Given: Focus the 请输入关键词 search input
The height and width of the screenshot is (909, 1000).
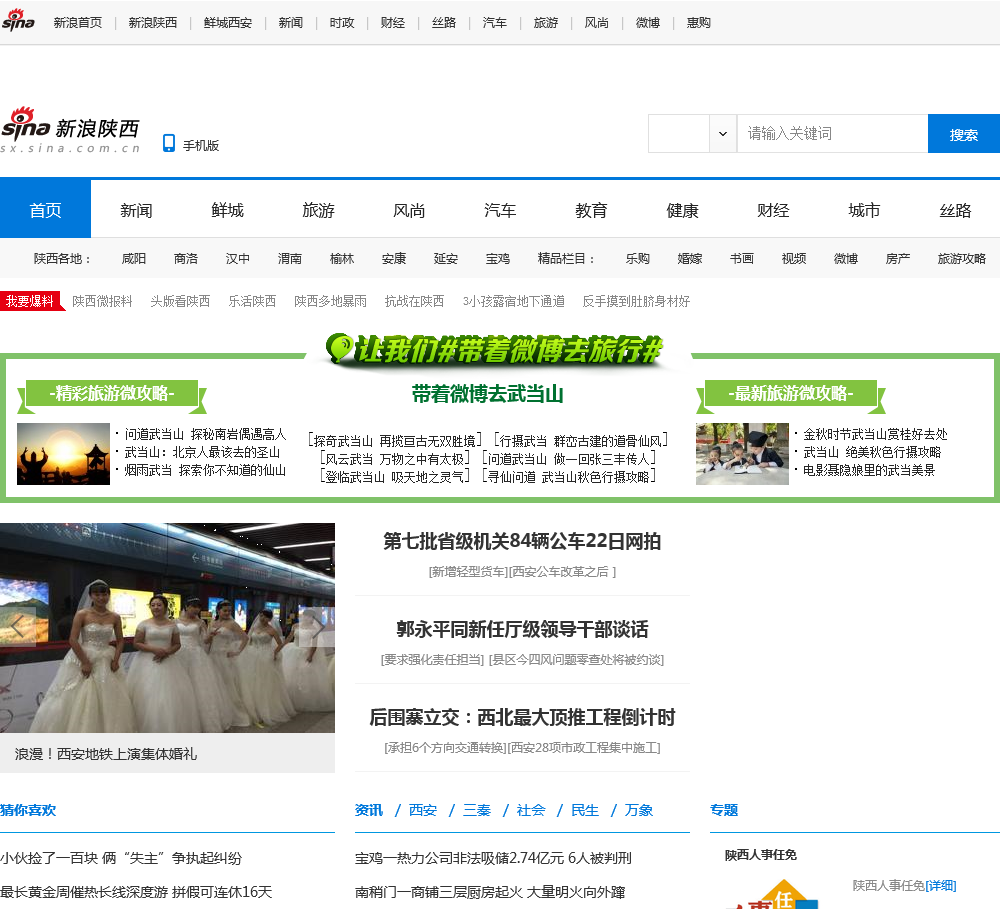Looking at the screenshot, I should [x=832, y=134].
